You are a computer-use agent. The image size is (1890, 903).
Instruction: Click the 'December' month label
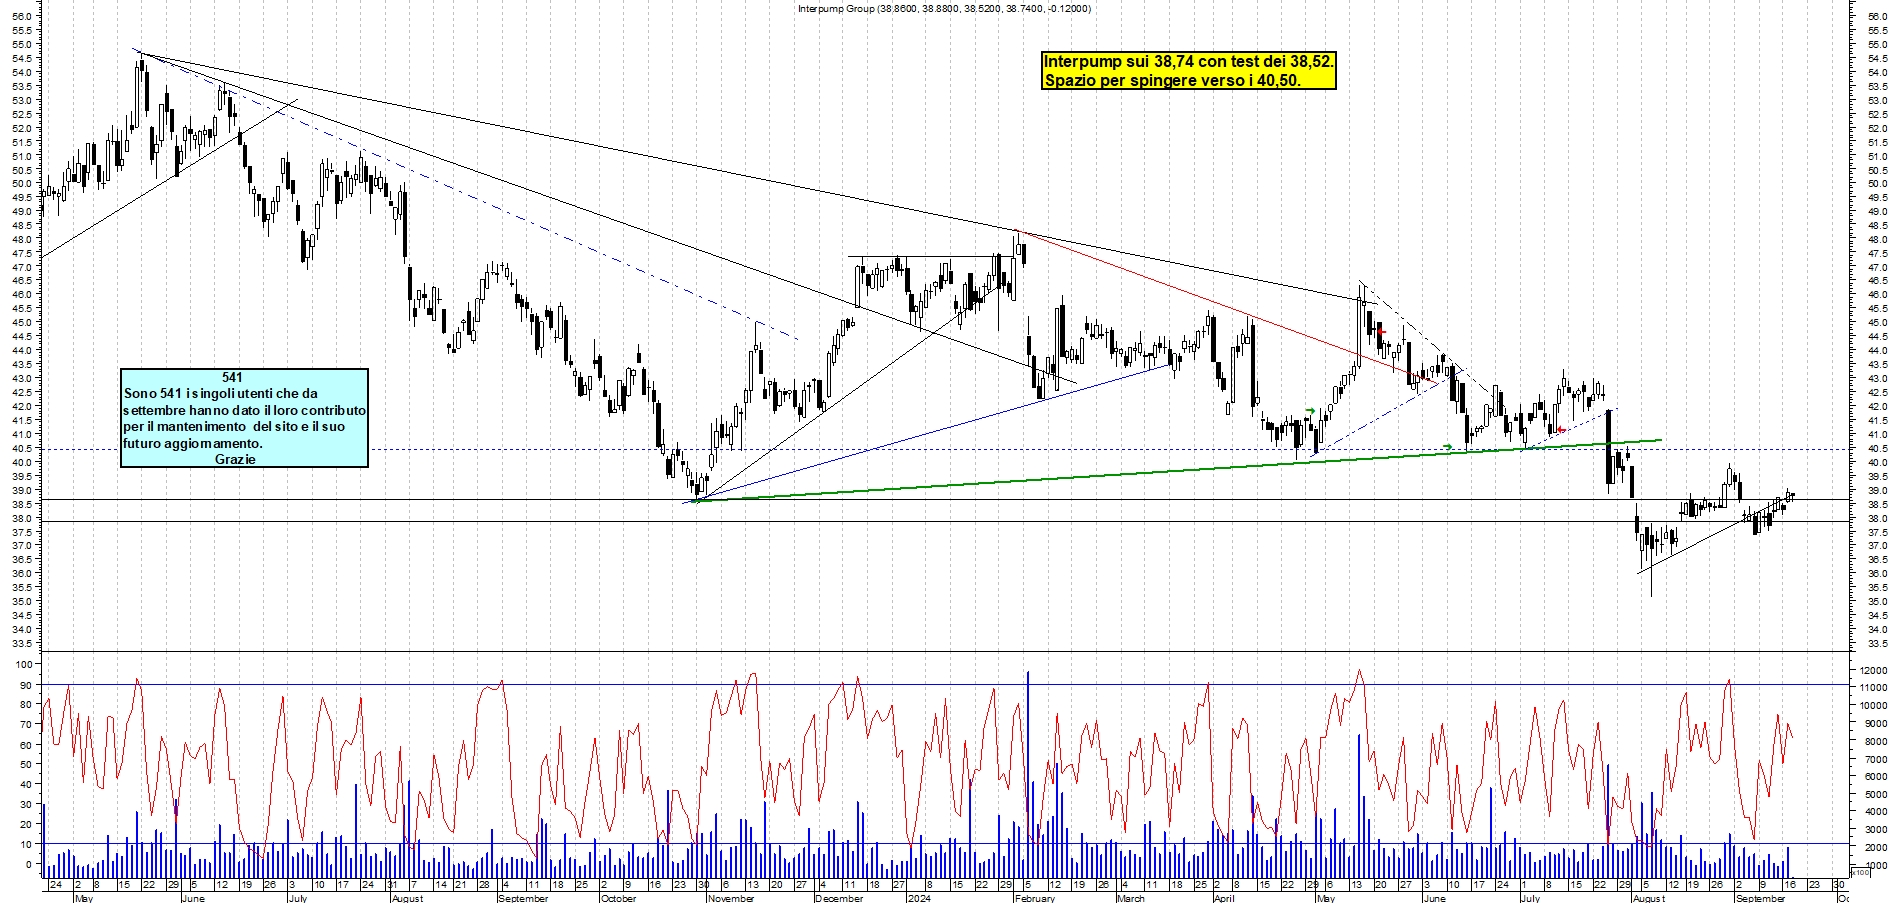pyautogui.click(x=838, y=898)
